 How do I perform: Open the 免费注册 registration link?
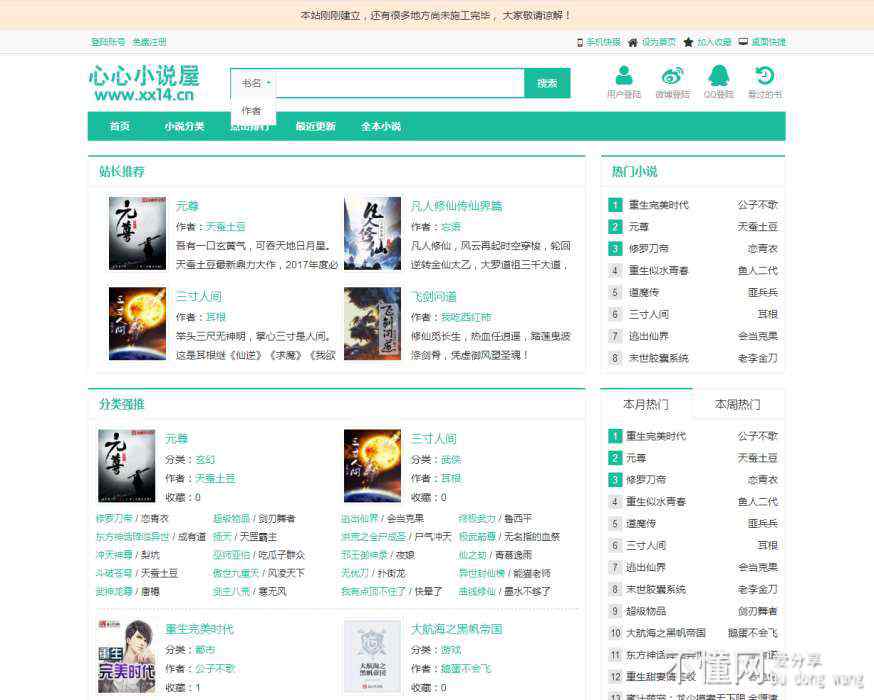149,42
